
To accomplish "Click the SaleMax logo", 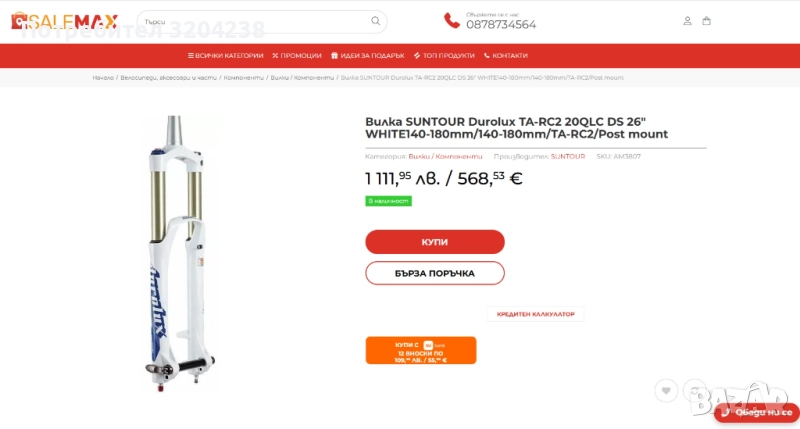I will coord(64,21).
